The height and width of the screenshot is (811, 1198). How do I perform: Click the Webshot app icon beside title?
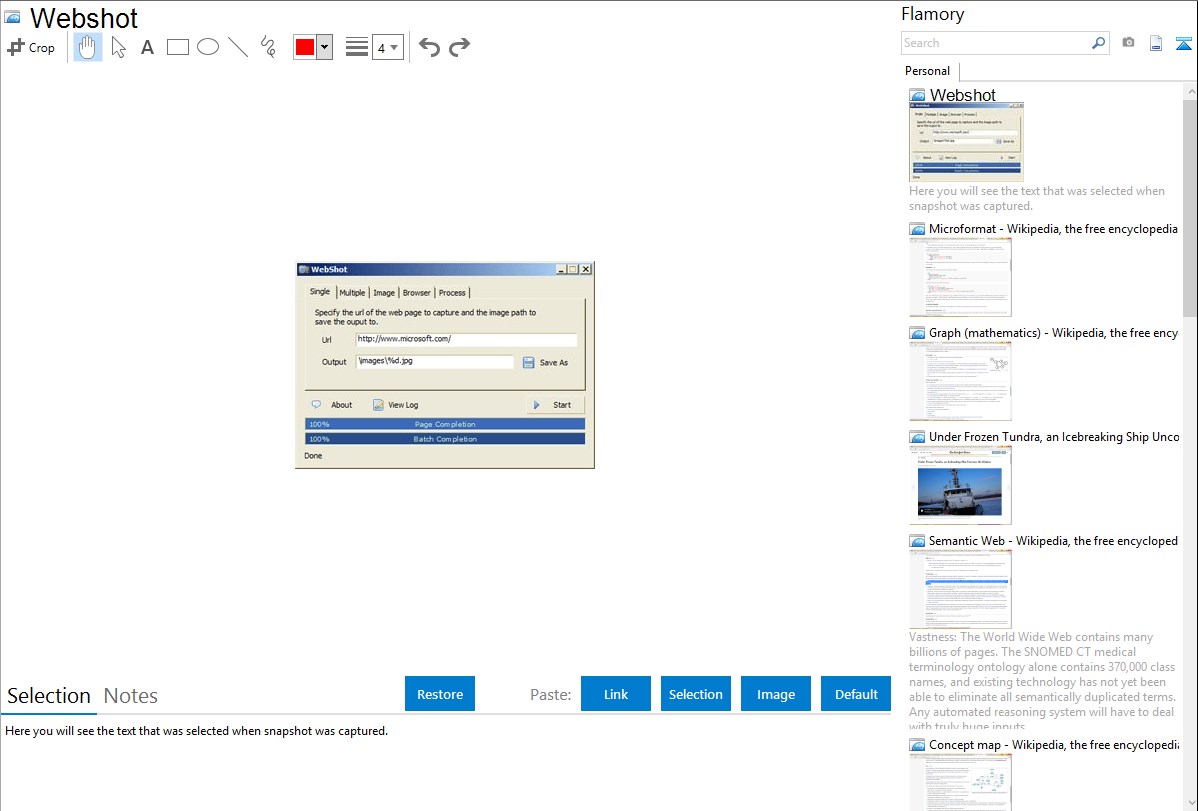13,18
